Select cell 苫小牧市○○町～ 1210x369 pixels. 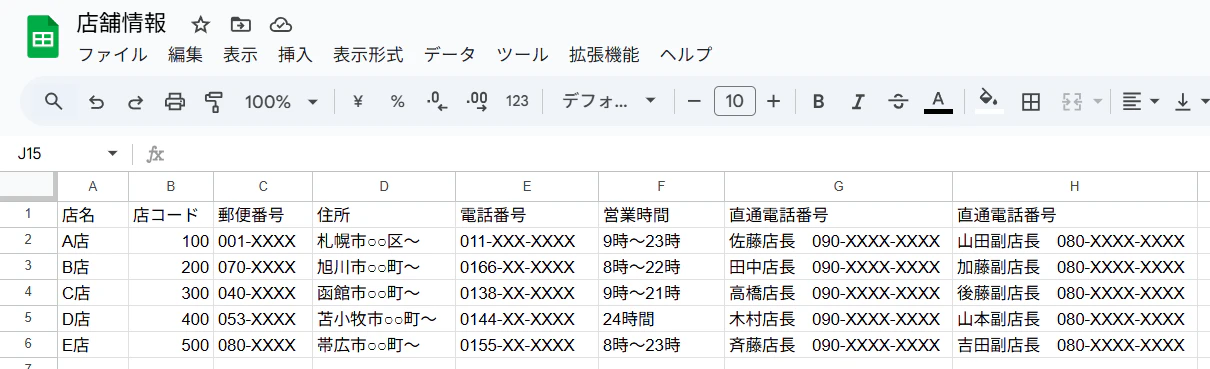[384, 318]
